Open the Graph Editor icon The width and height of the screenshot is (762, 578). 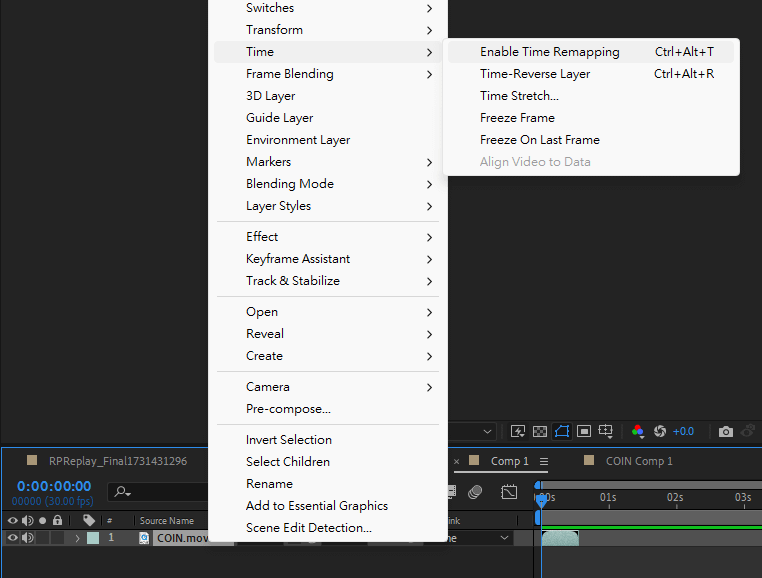tap(509, 492)
